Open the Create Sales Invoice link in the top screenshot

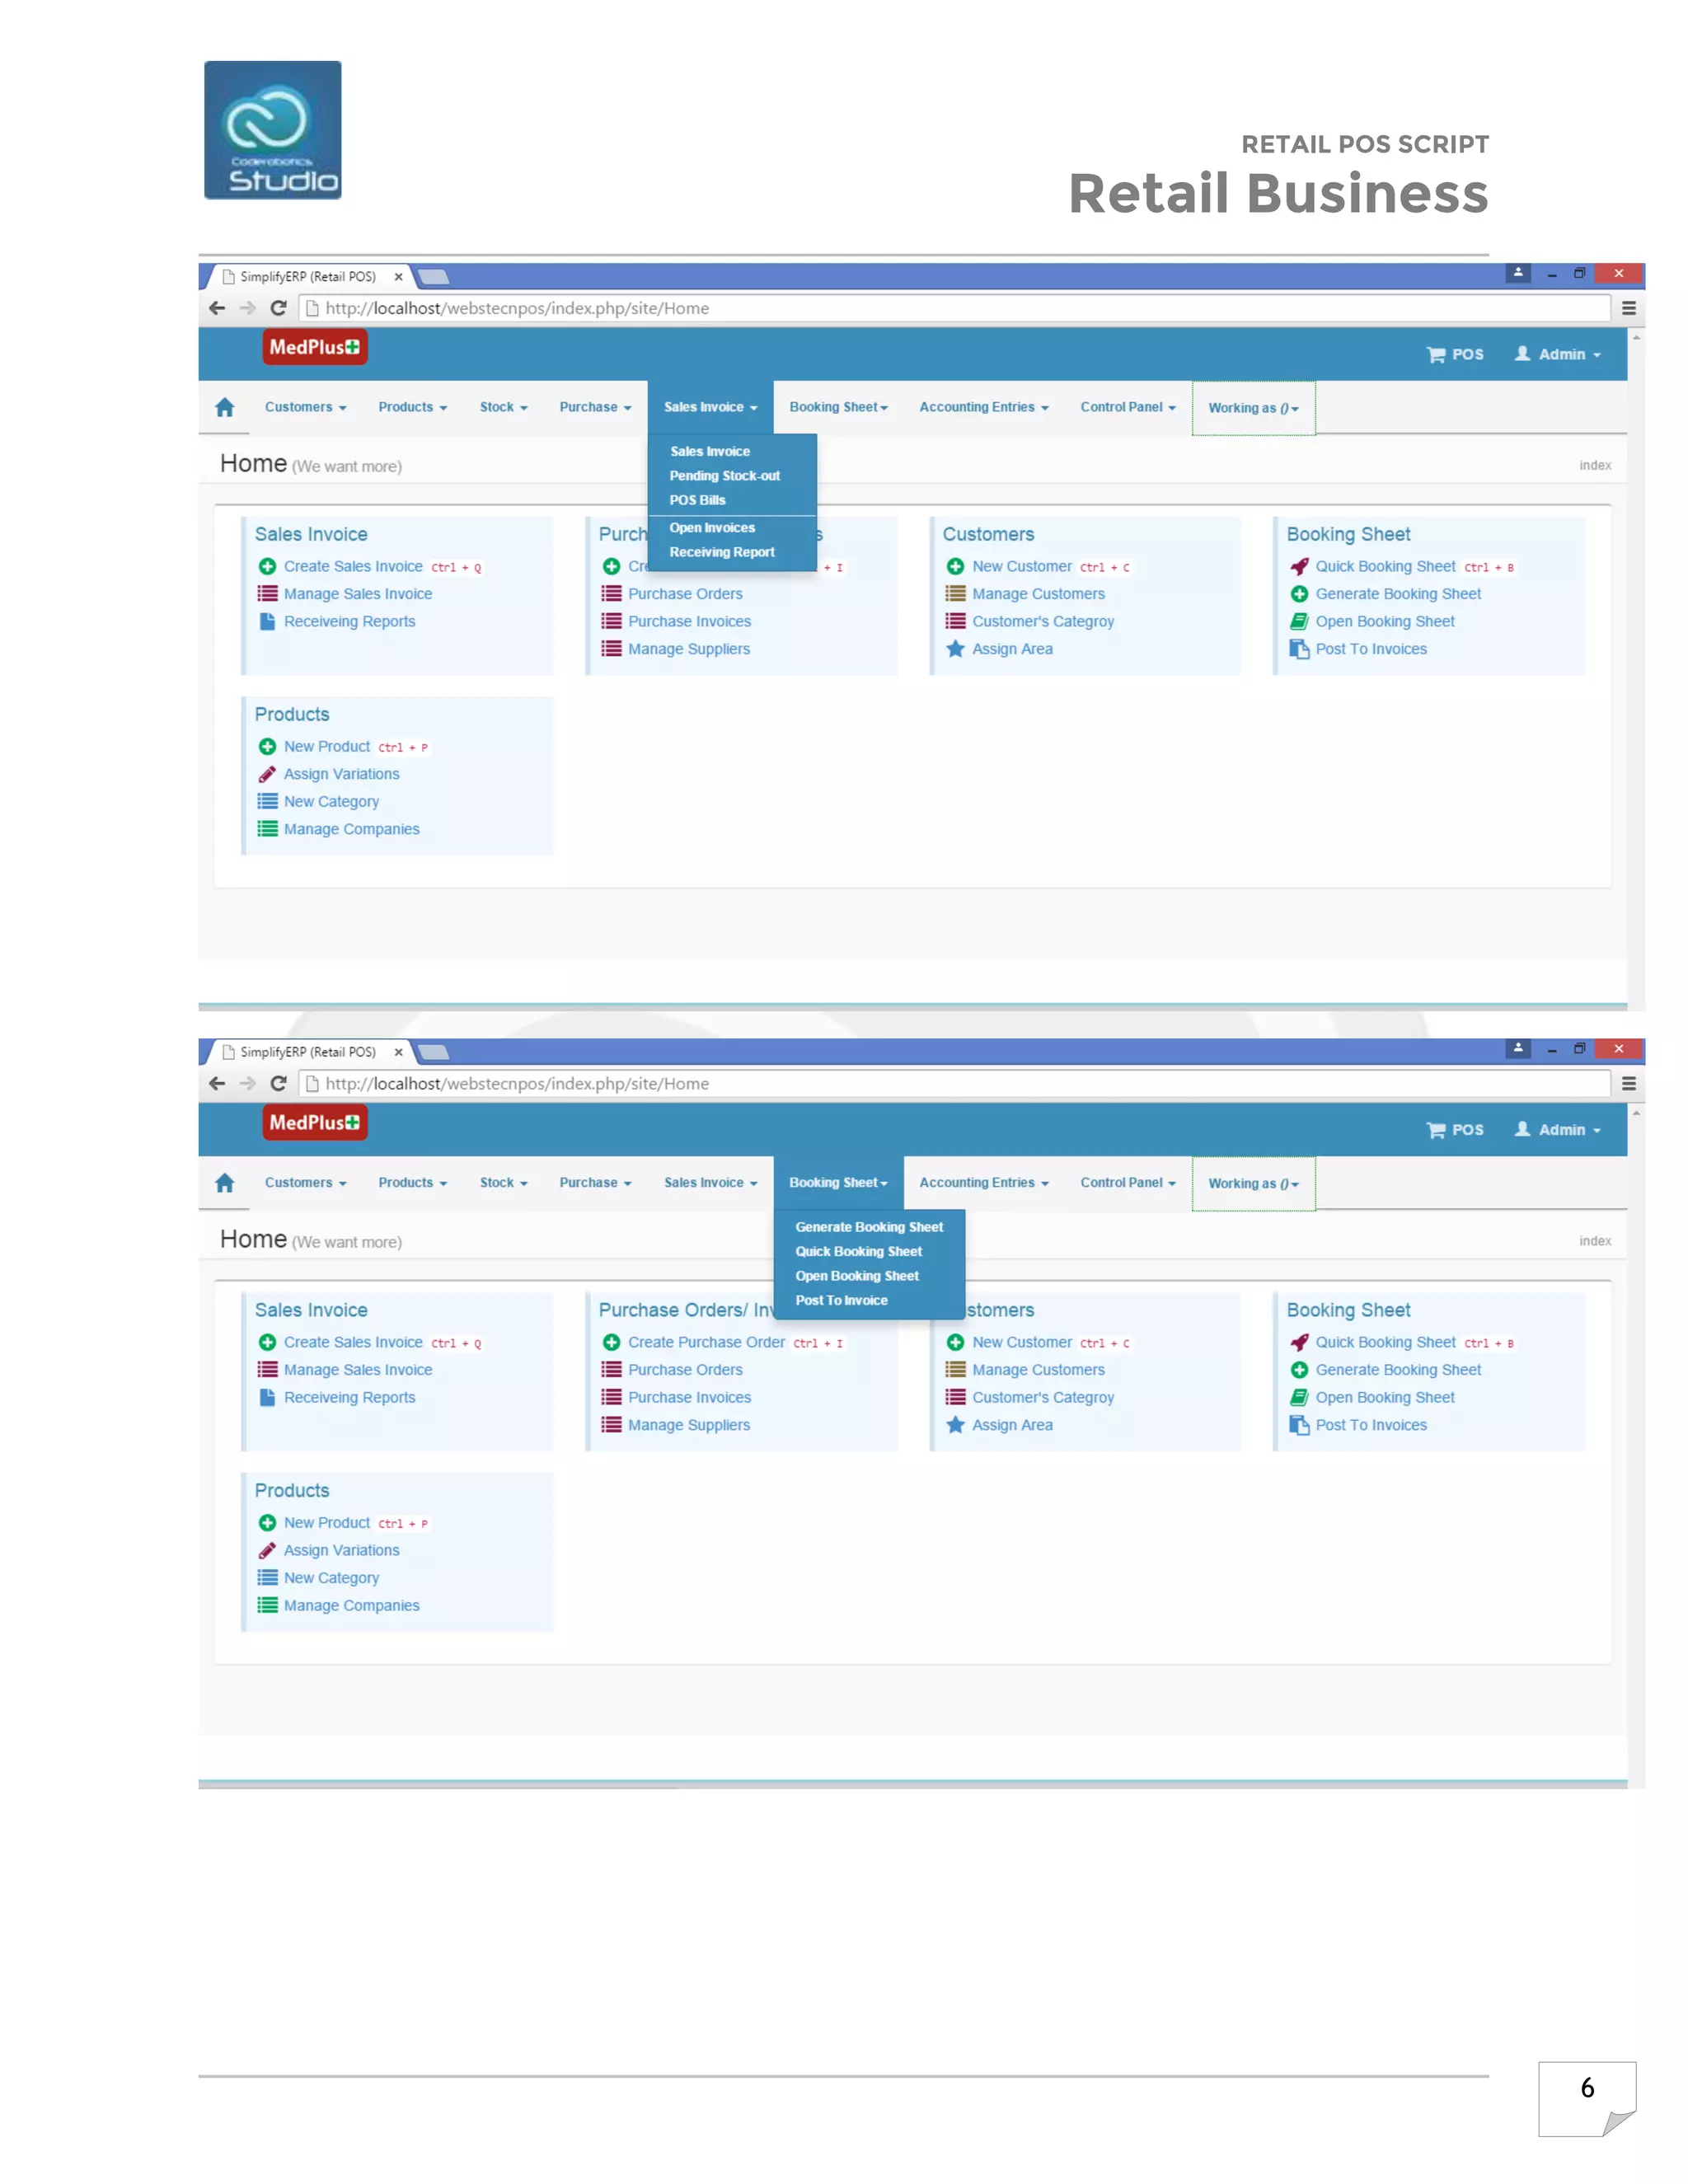pos(353,567)
